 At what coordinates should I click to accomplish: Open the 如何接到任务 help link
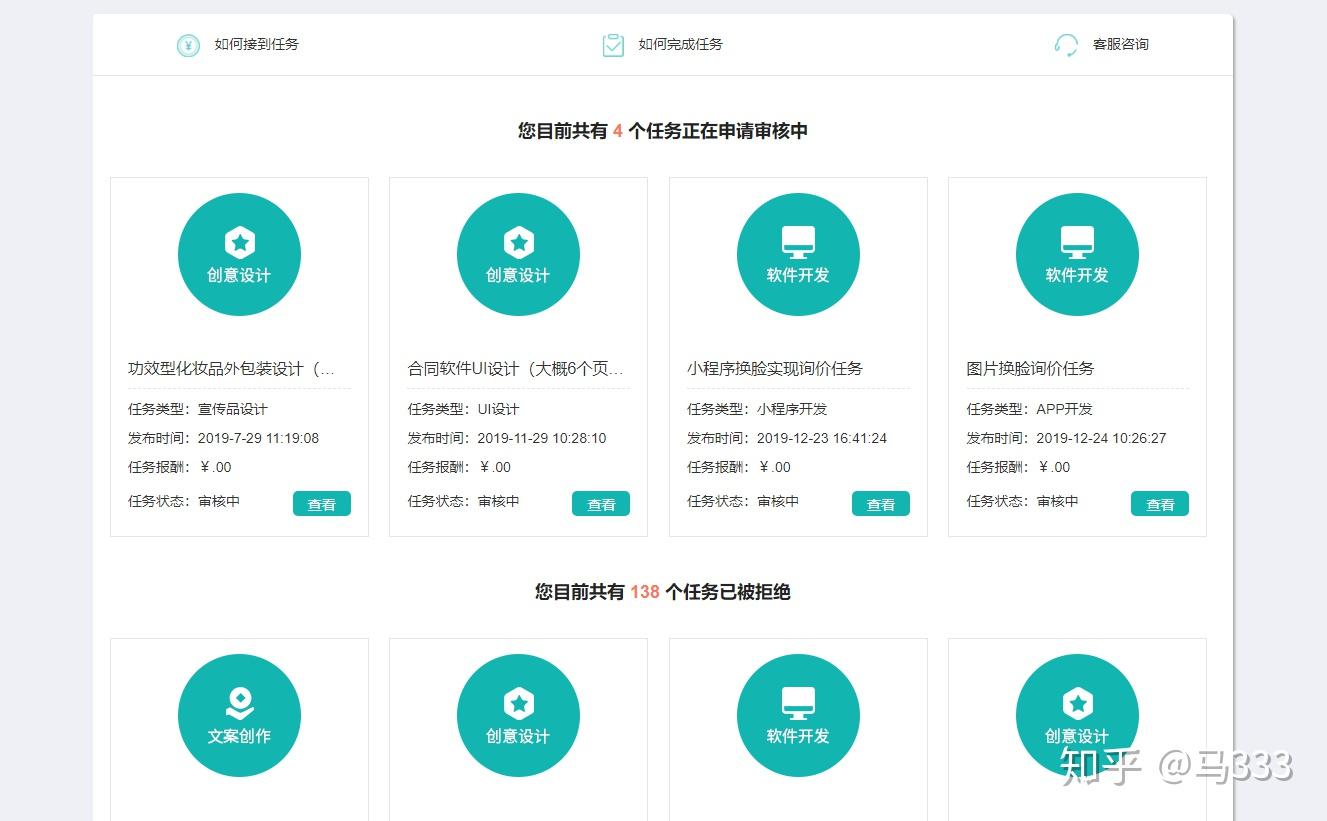click(x=256, y=44)
